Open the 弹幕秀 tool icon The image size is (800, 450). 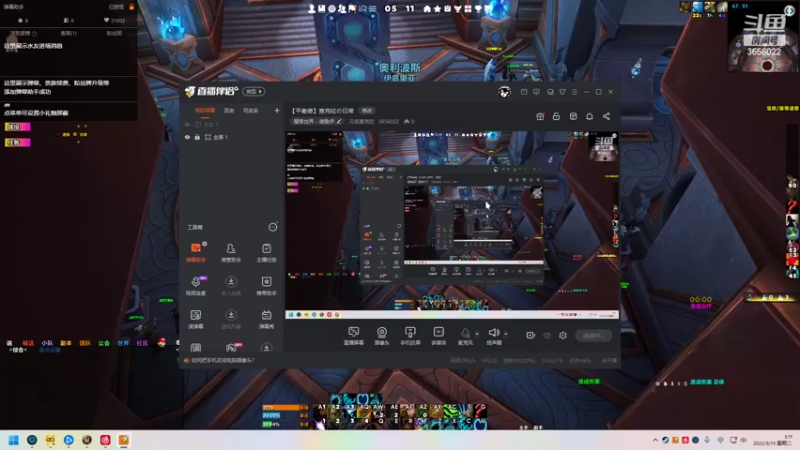(266, 319)
